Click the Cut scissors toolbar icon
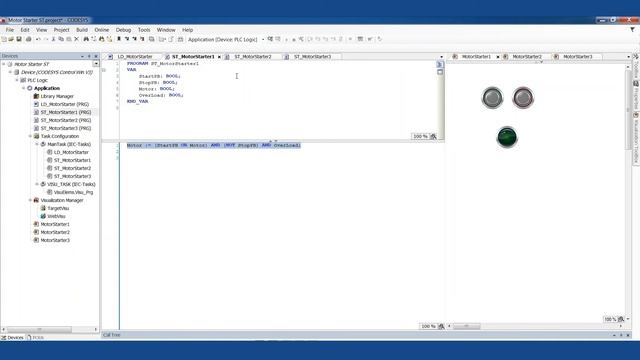Viewport: 640px width, 360px height. (x=53, y=39)
